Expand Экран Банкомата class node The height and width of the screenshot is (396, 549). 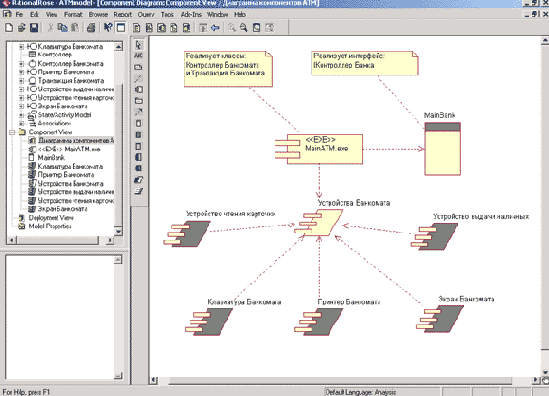tap(21, 106)
